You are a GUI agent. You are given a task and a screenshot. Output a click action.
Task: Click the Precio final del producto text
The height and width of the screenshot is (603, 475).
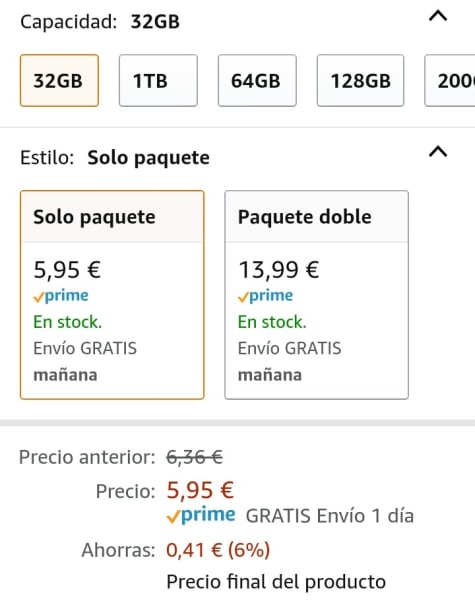276,582
